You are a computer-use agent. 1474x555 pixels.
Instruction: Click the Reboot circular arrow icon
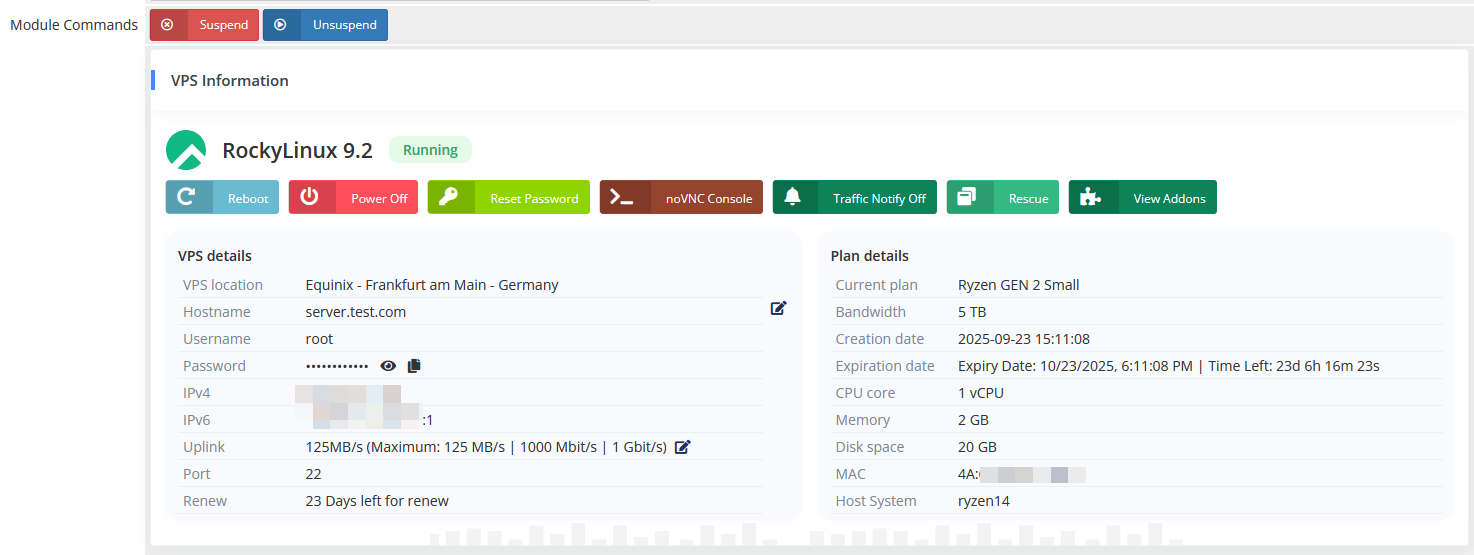point(187,197)
